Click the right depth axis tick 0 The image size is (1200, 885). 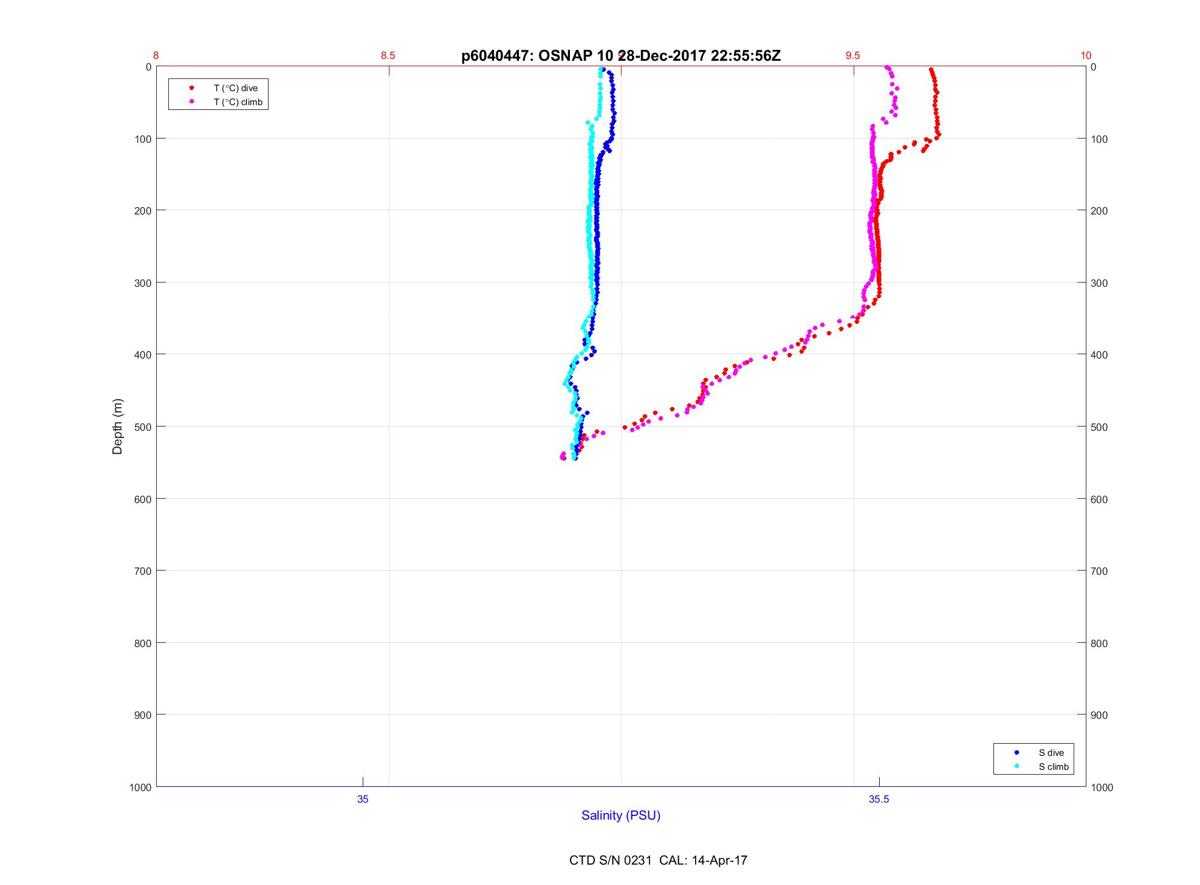tap(1094, 67)
